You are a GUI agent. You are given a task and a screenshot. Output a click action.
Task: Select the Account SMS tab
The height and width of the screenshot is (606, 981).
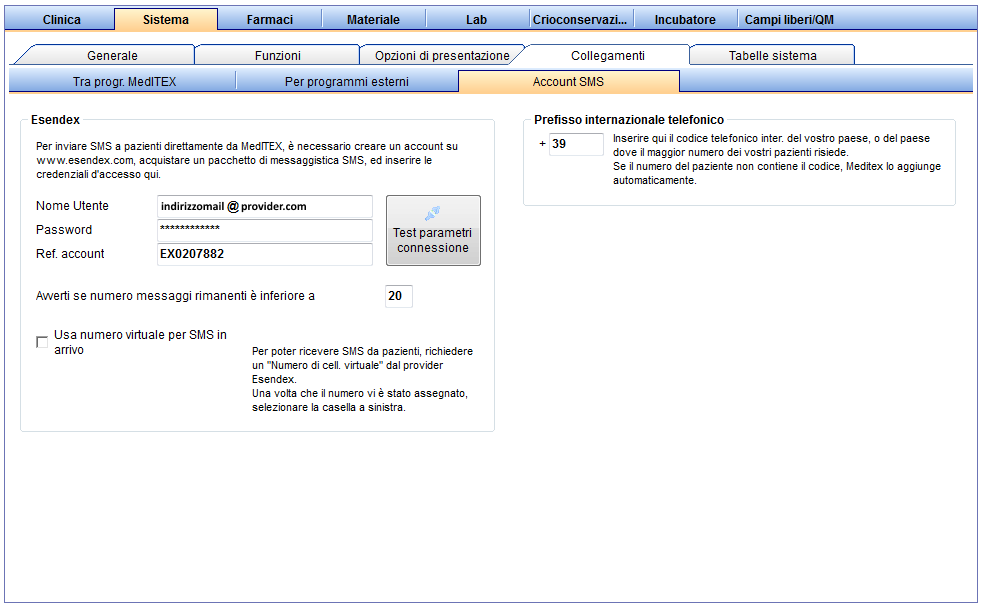click(x=568, y=81)
